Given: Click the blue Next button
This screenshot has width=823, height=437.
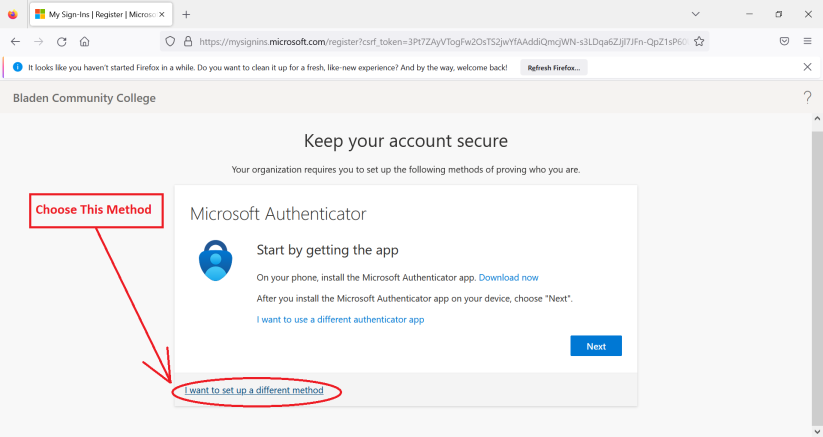Looking at the screenshot, I should pos(596,346).
